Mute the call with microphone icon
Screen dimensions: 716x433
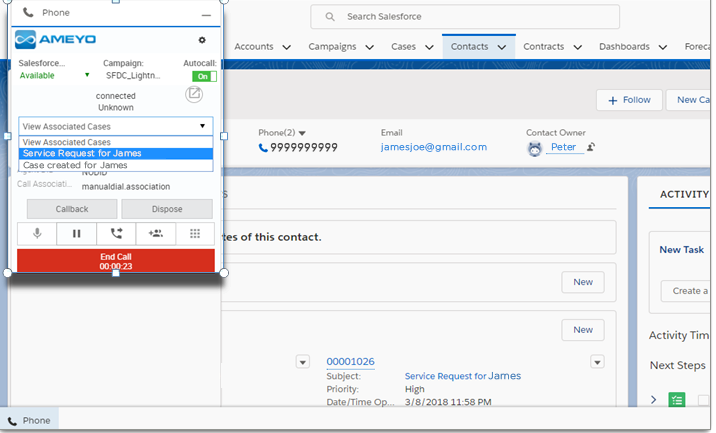pyautogui.click(x=37, y=233)
